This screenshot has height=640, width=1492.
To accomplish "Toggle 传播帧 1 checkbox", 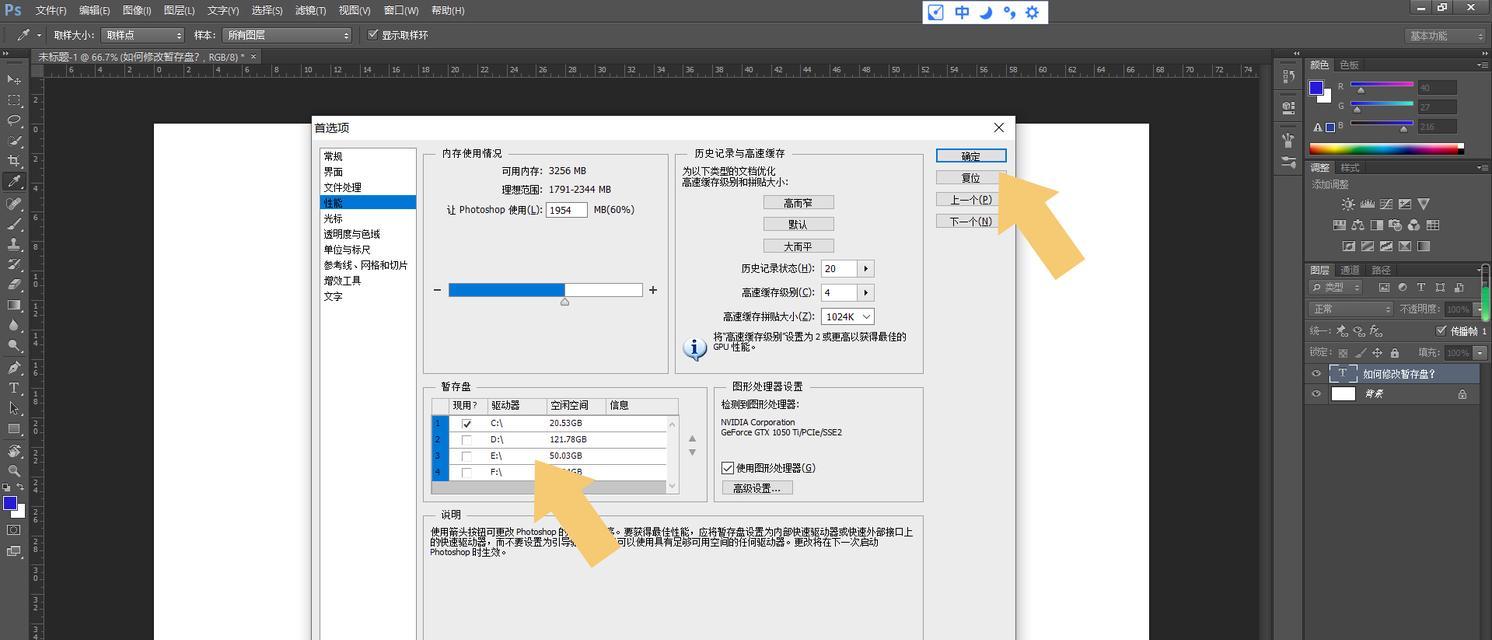I will (x=1441, y=330).
